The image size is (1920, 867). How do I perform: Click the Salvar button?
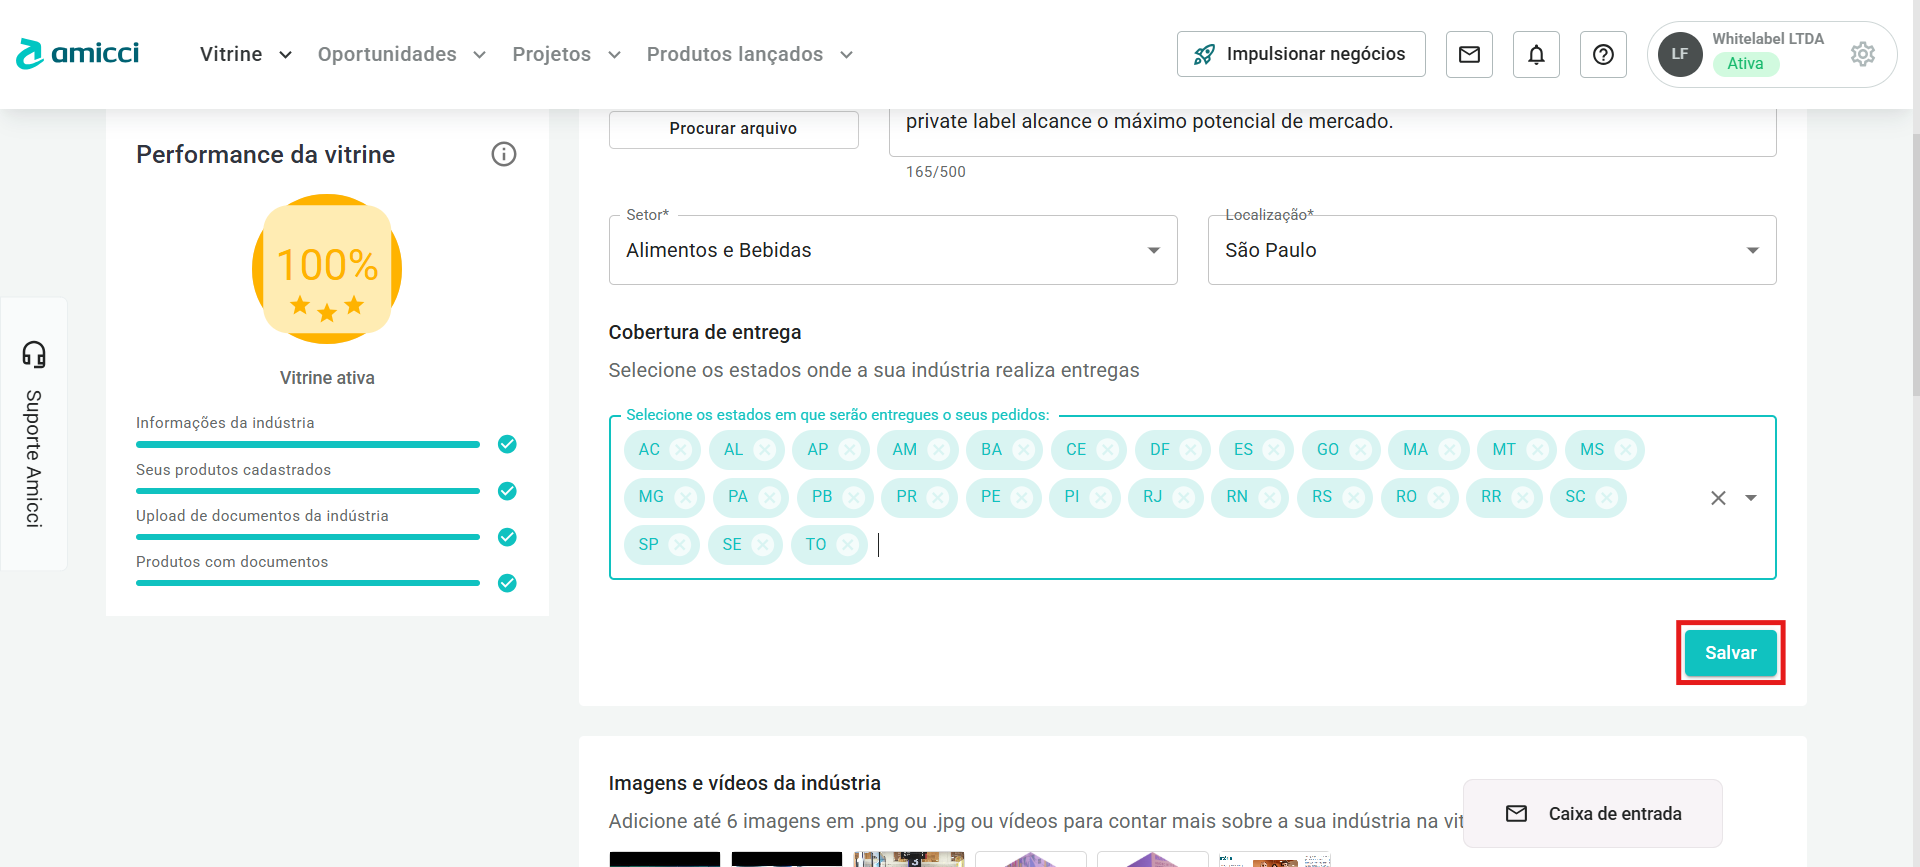pyautogui.click(x=1730, y=653)
